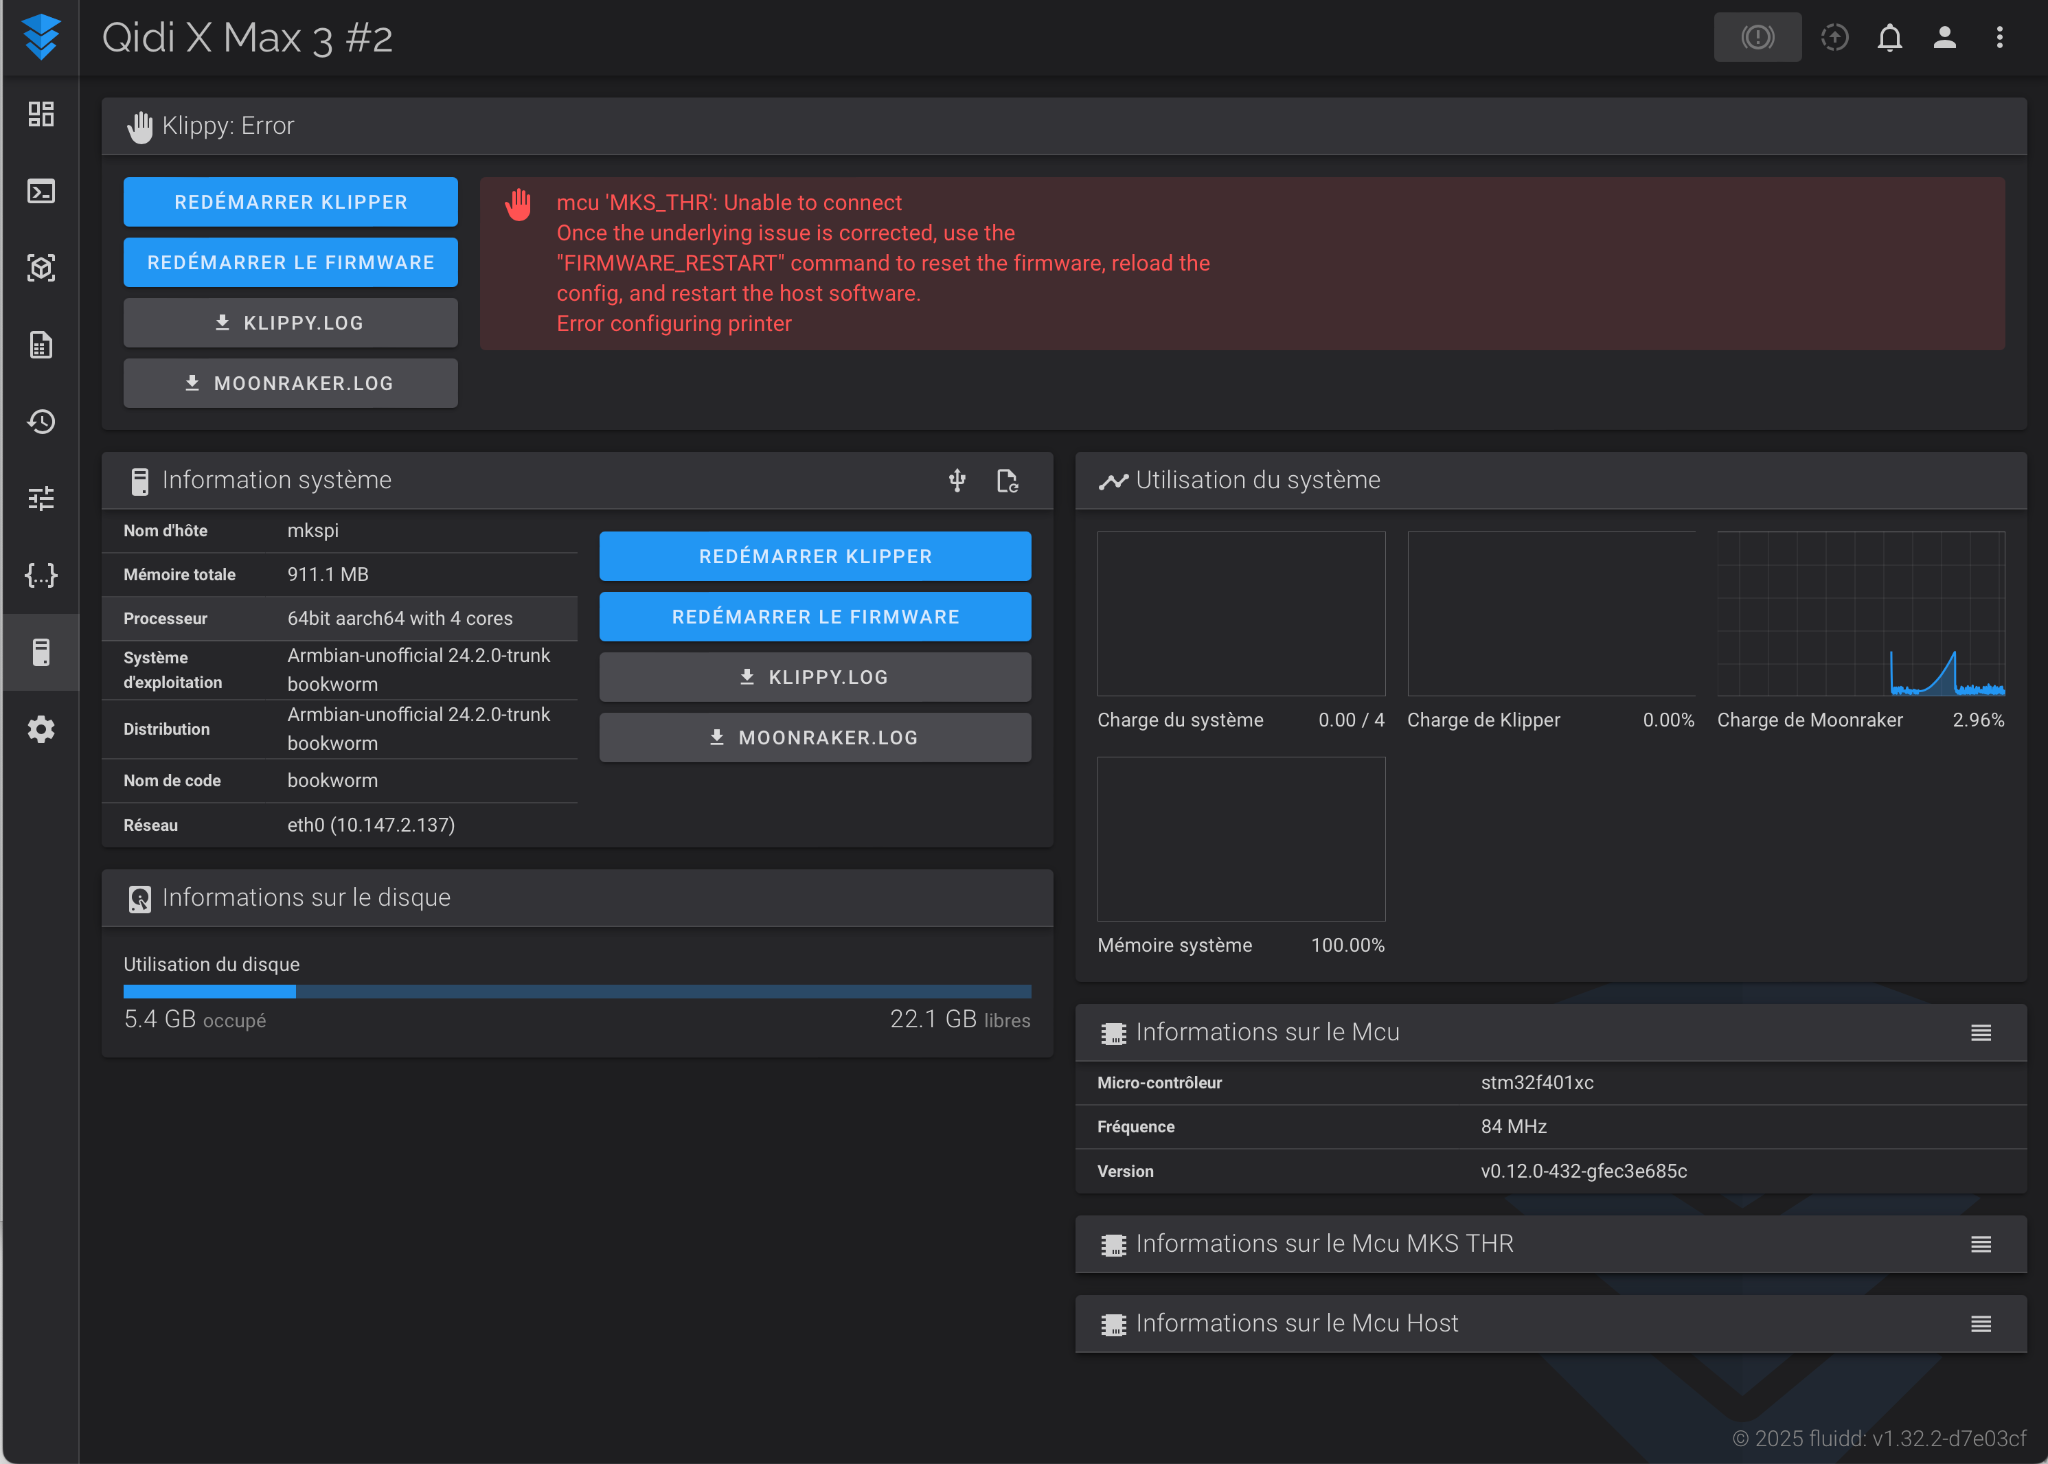Expand Informations sur le Mcu Host
Viewport: 2048px width, 1464px height.
(1980, 1324)
